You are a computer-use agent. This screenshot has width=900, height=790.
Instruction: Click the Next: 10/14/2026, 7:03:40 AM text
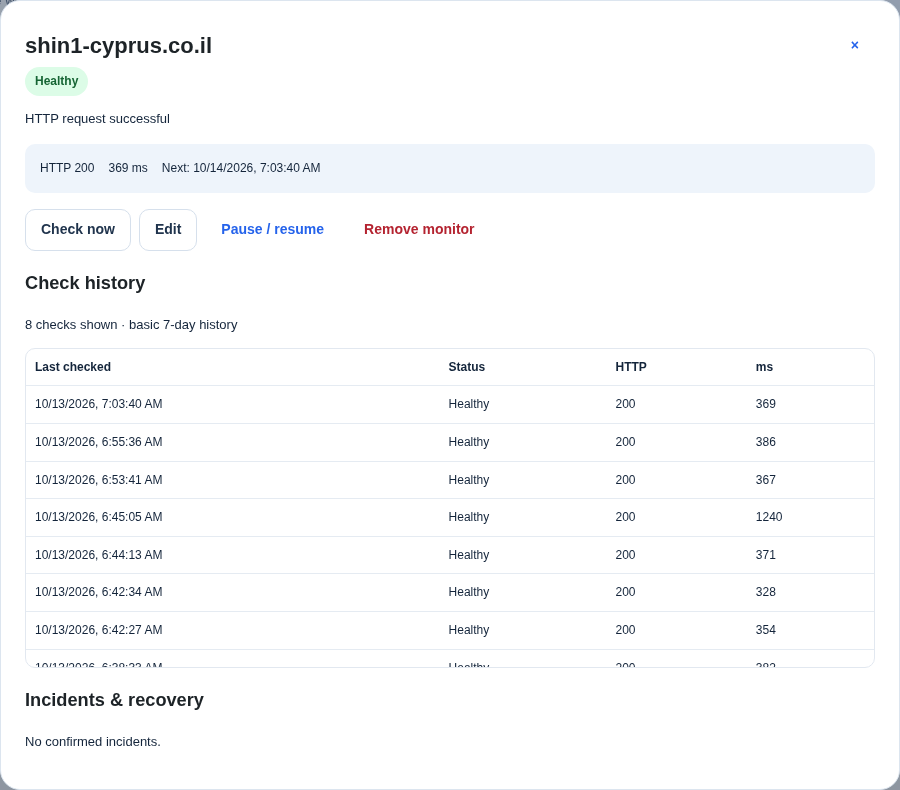[x=241, y=168]
